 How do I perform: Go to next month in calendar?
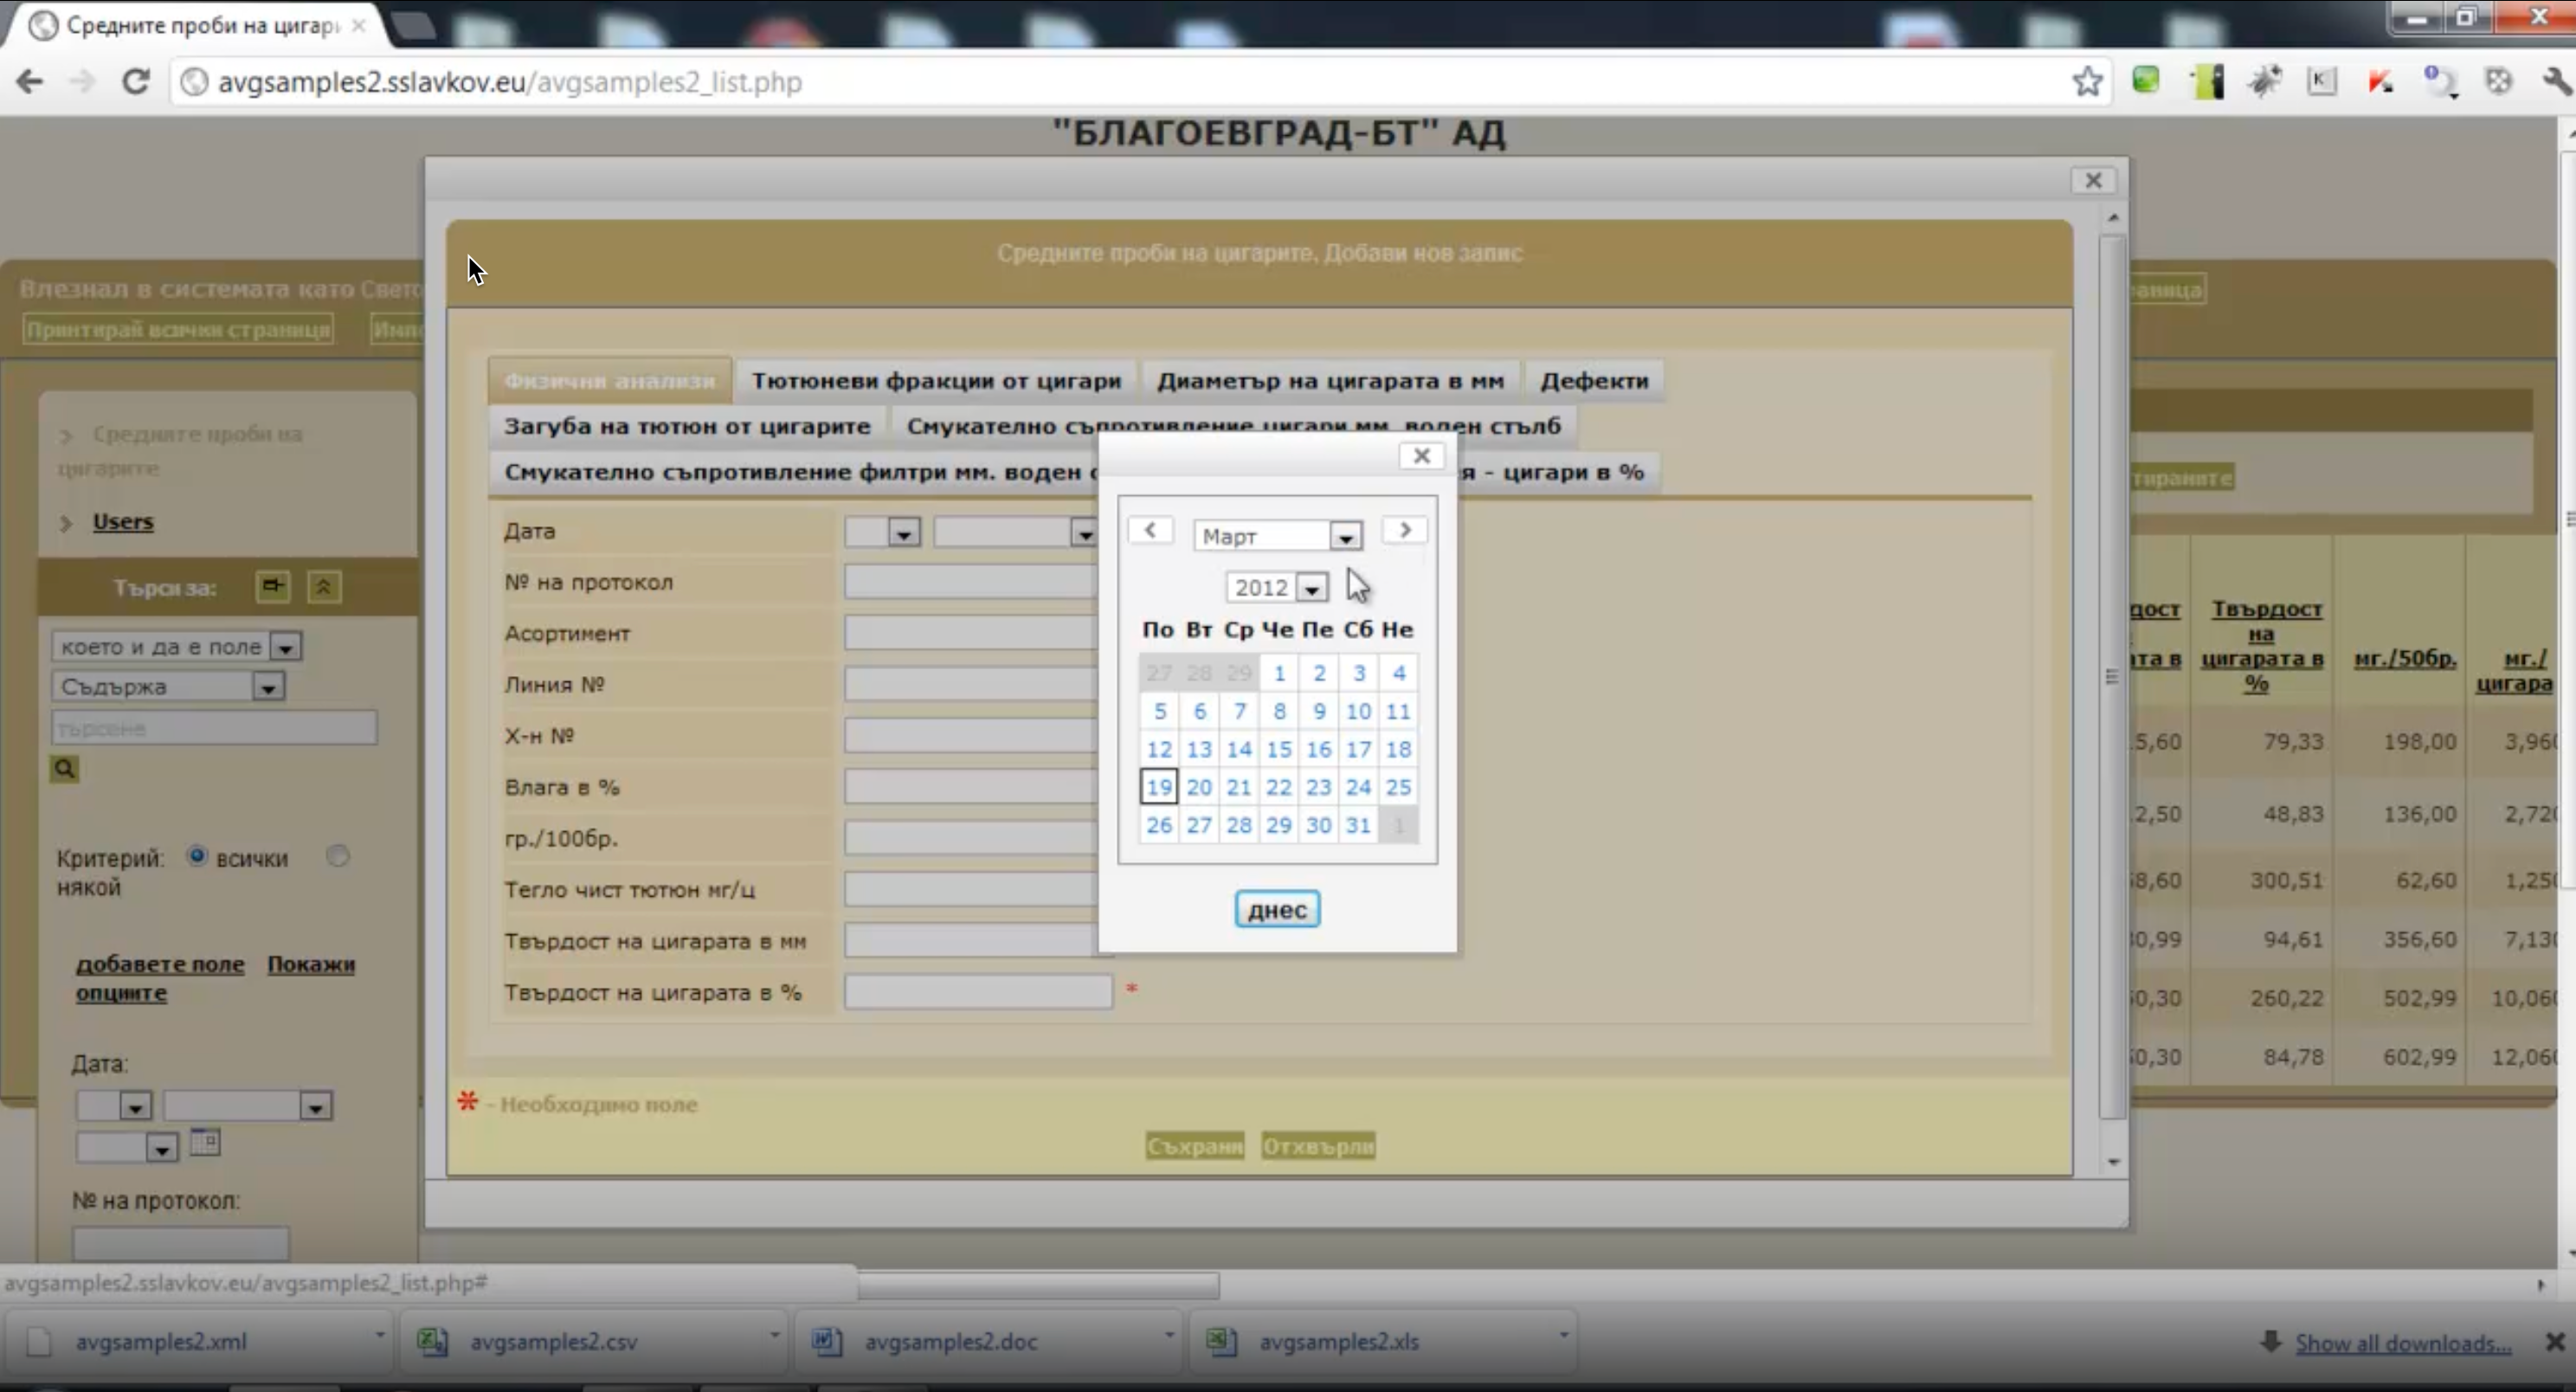pos(1405,530)
